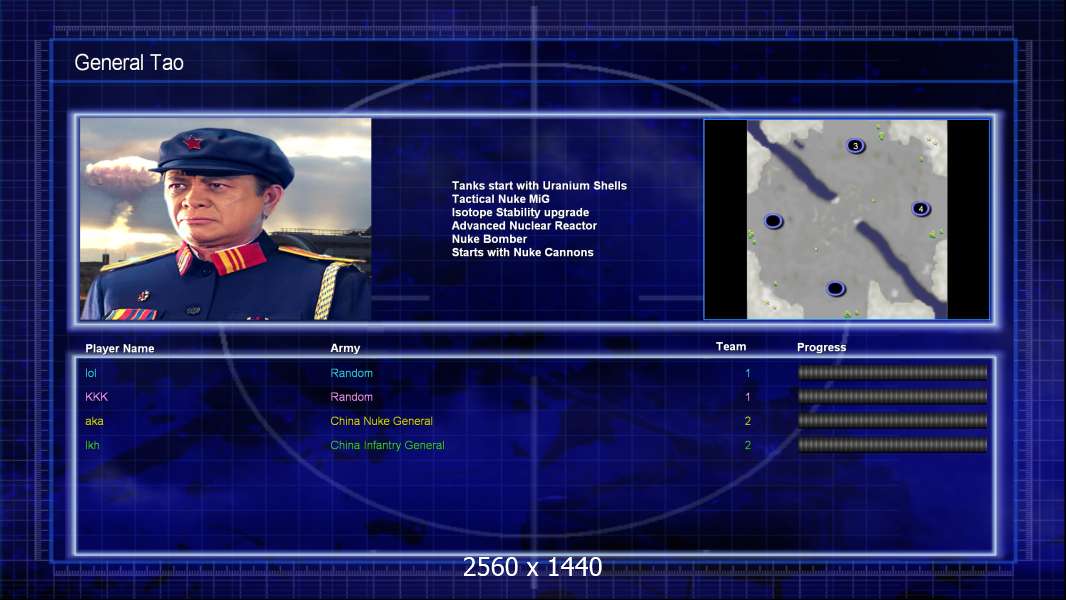Viewport: 1066px width, 600px height.
Task: Click General Tao's portrait image
Action: tap(226, 219)
